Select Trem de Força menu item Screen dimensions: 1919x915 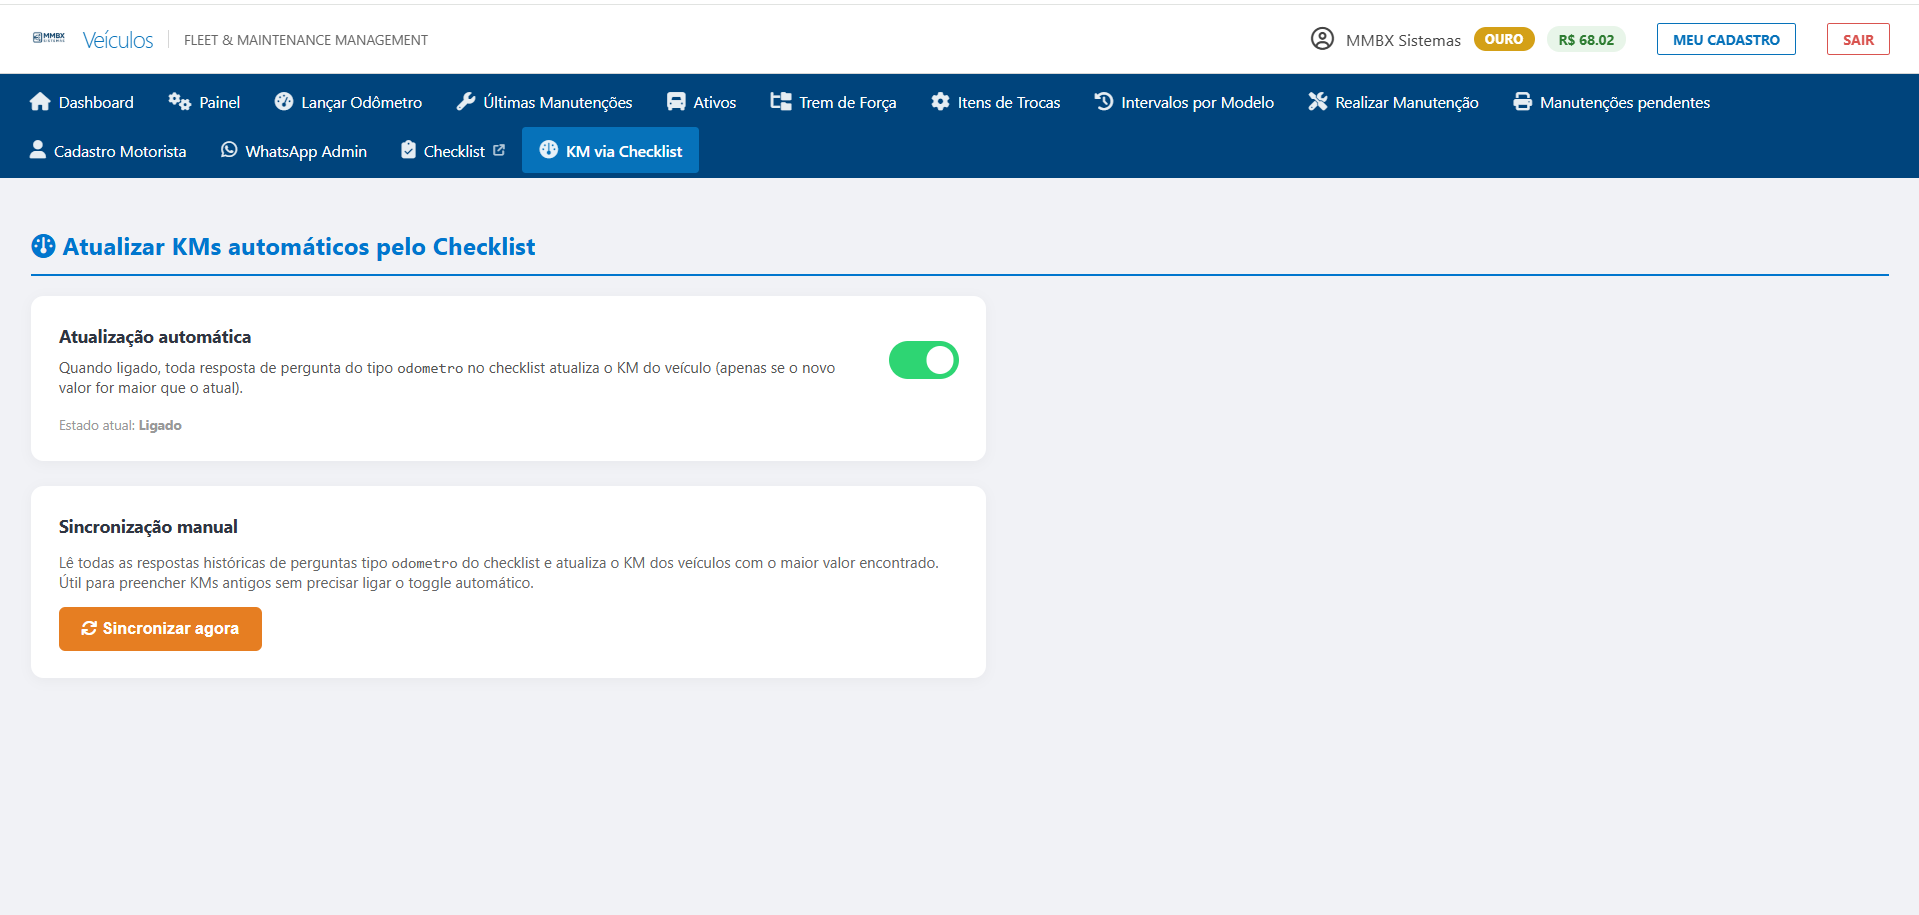click(x=833, y=102)
